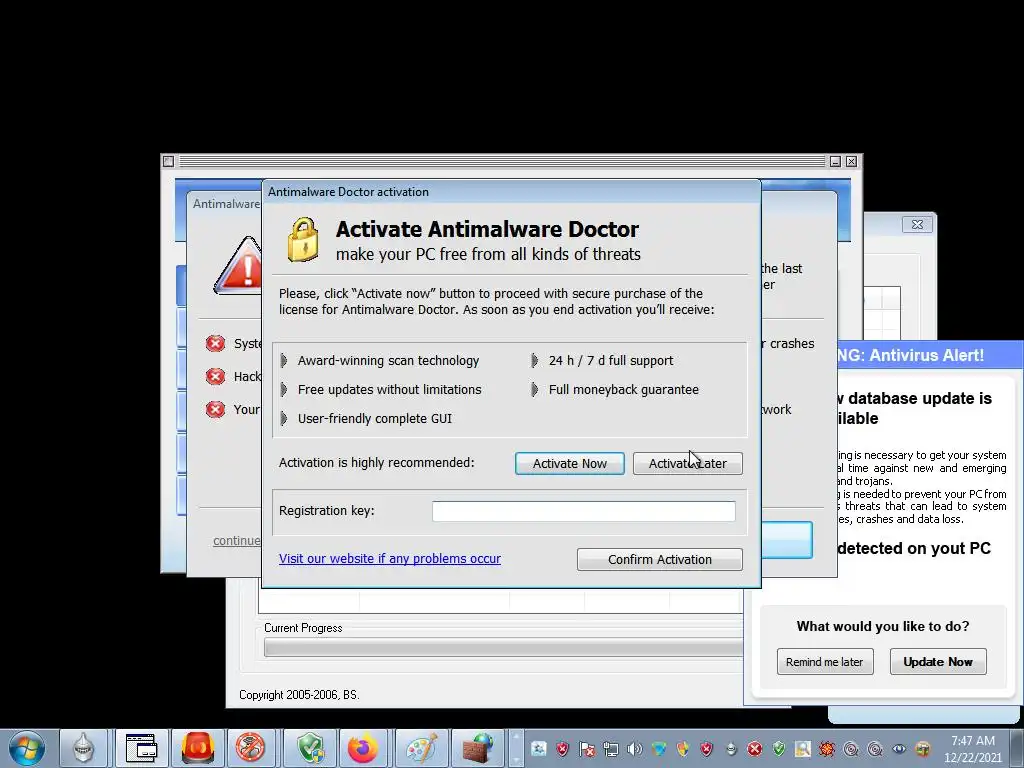Open the knight helmet taskbar application

tap(83, 748)
